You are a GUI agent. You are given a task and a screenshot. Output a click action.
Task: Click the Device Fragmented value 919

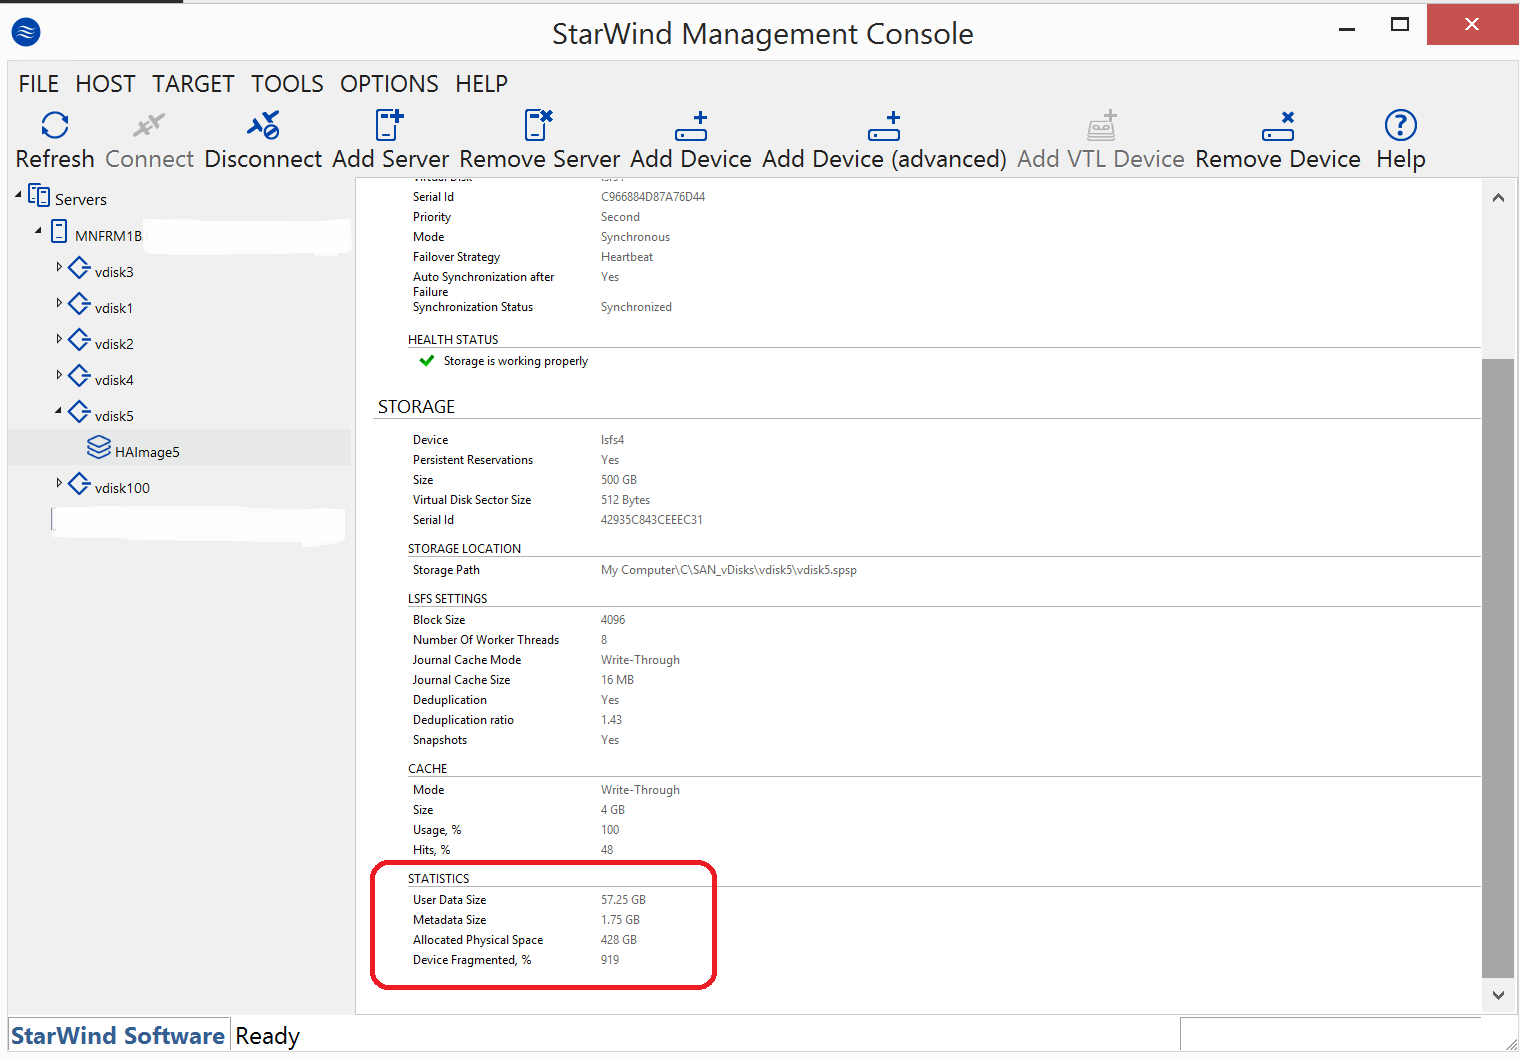pos(610,960)
